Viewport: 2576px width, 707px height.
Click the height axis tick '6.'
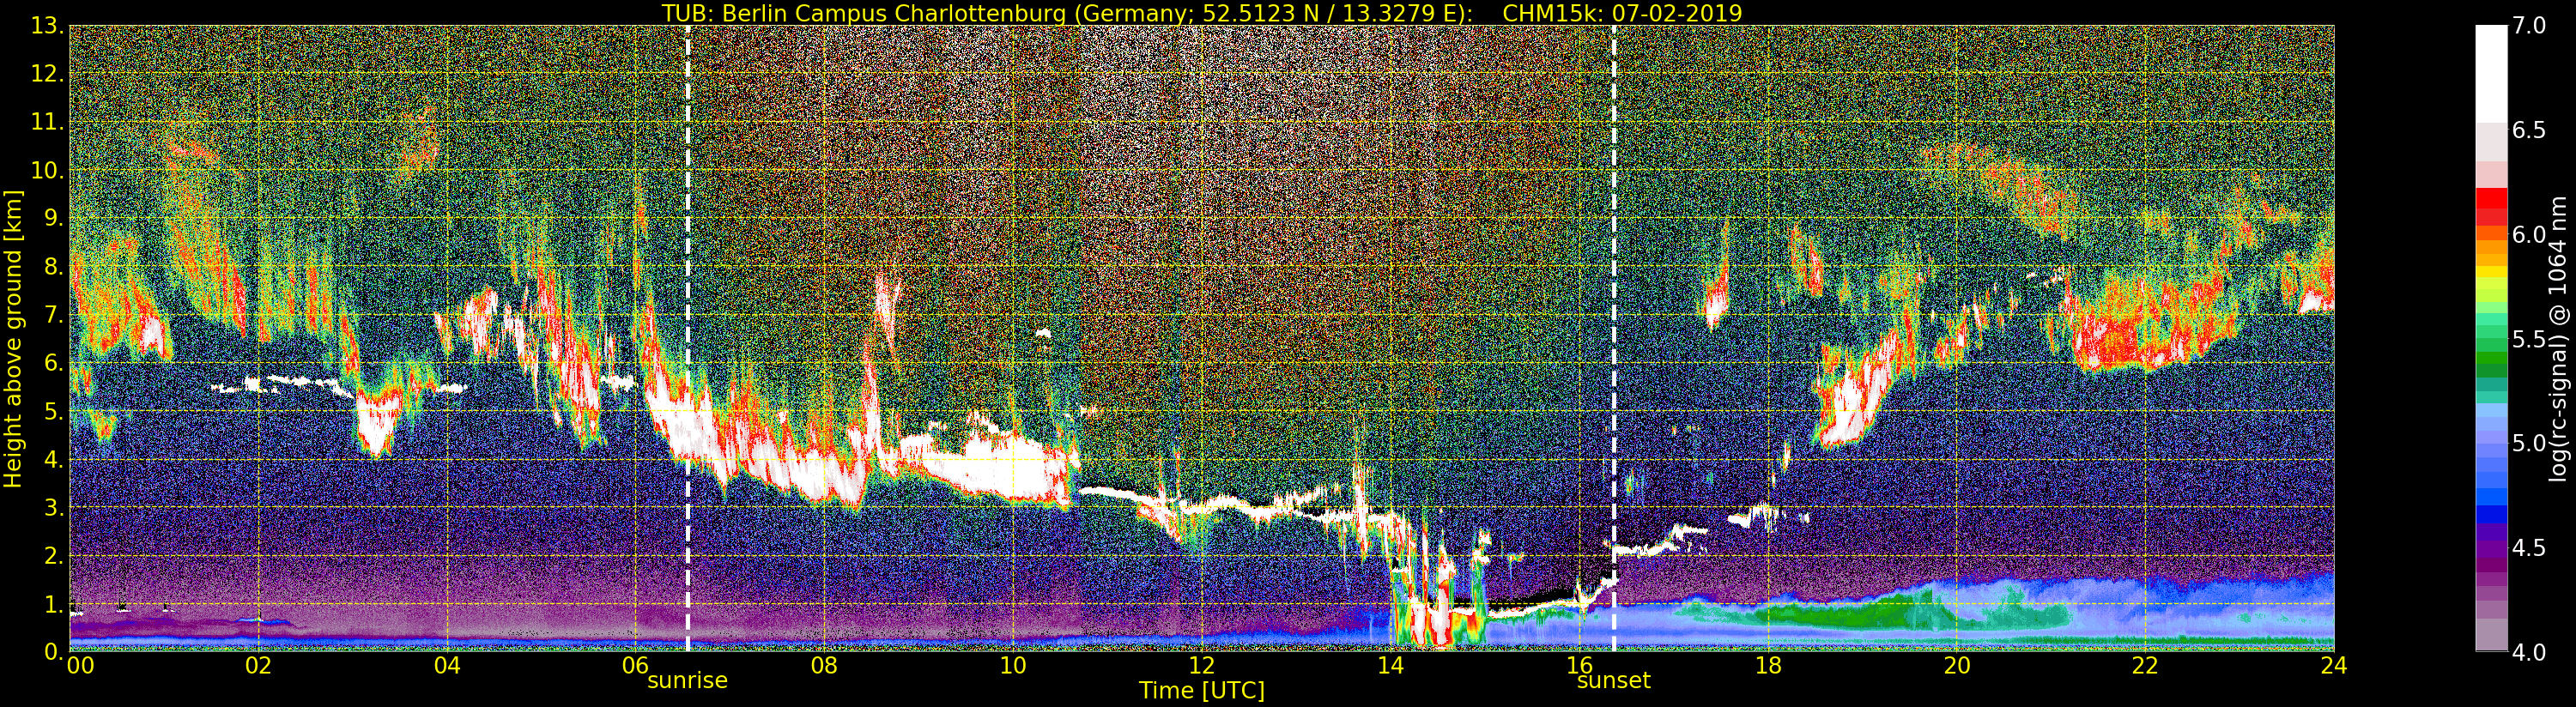[x=54, y=363]
